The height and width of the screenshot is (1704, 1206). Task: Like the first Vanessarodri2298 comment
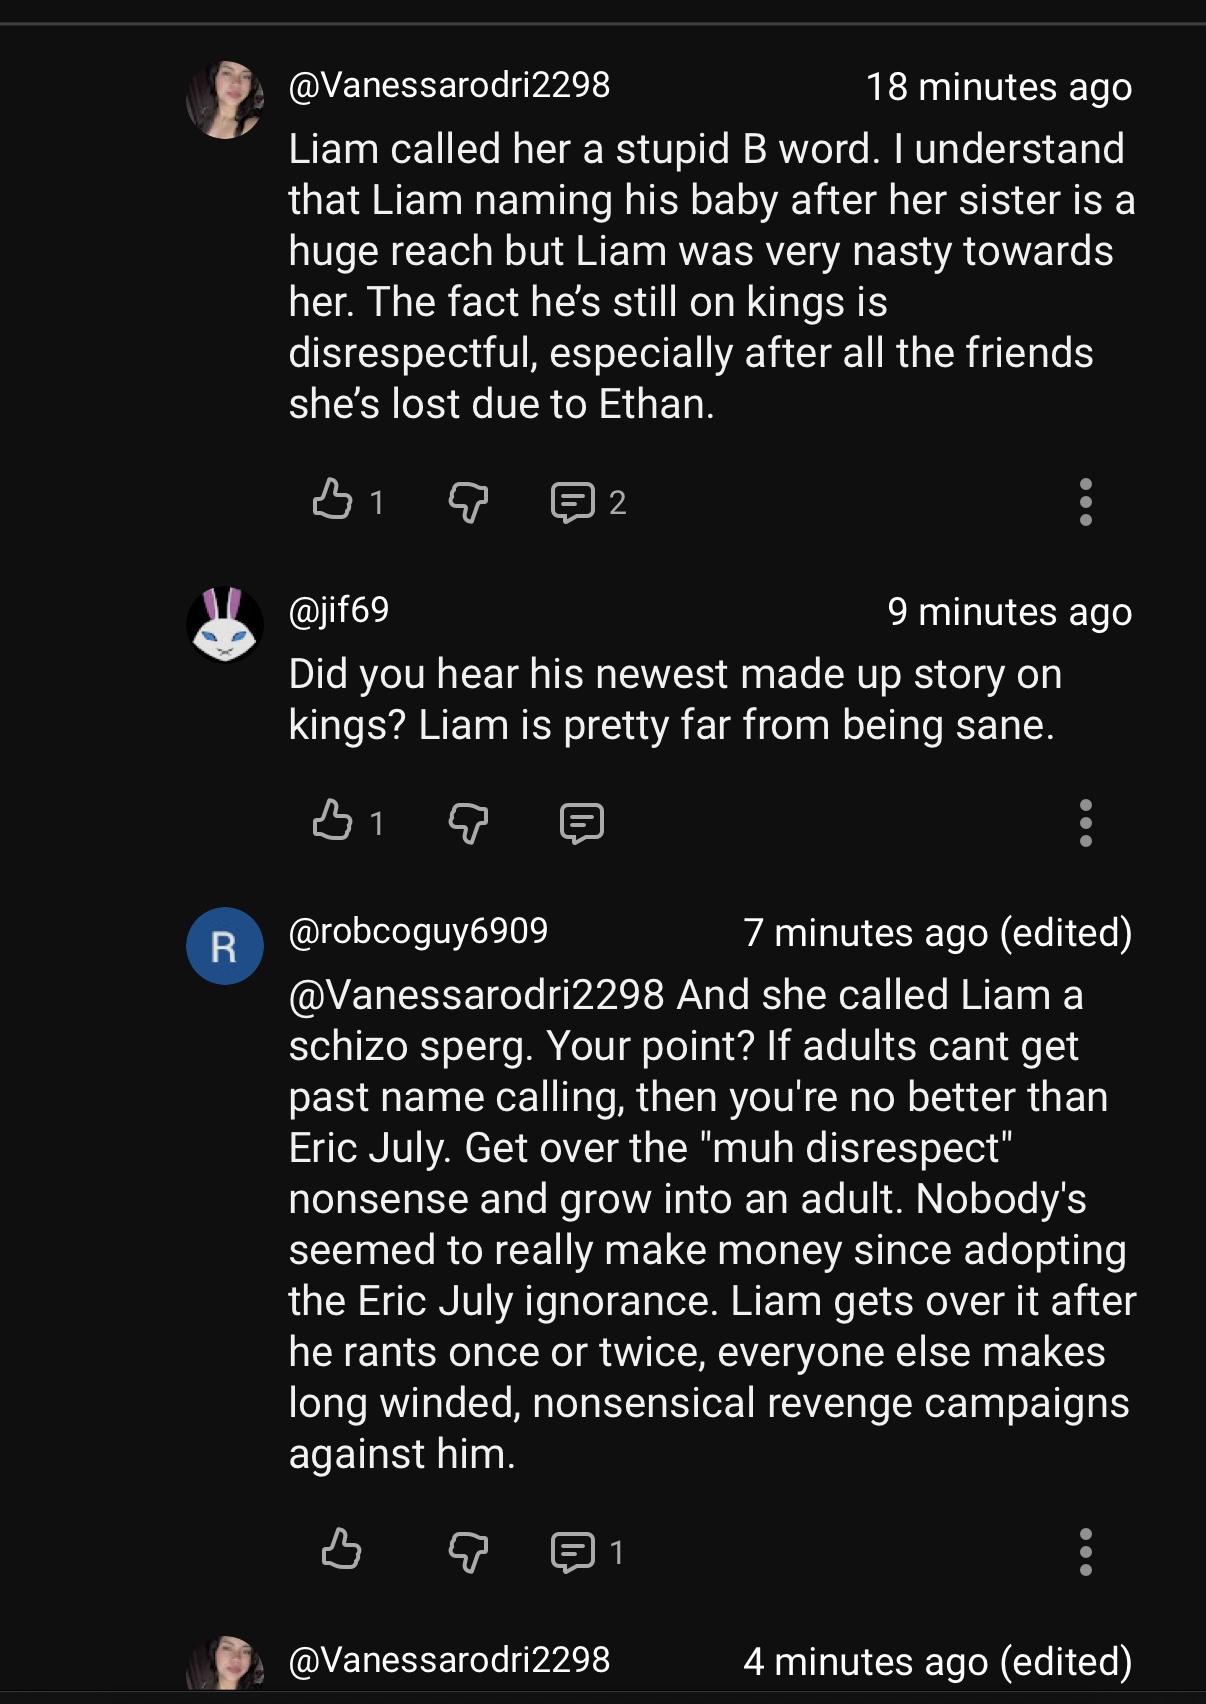tap(332, 500)
